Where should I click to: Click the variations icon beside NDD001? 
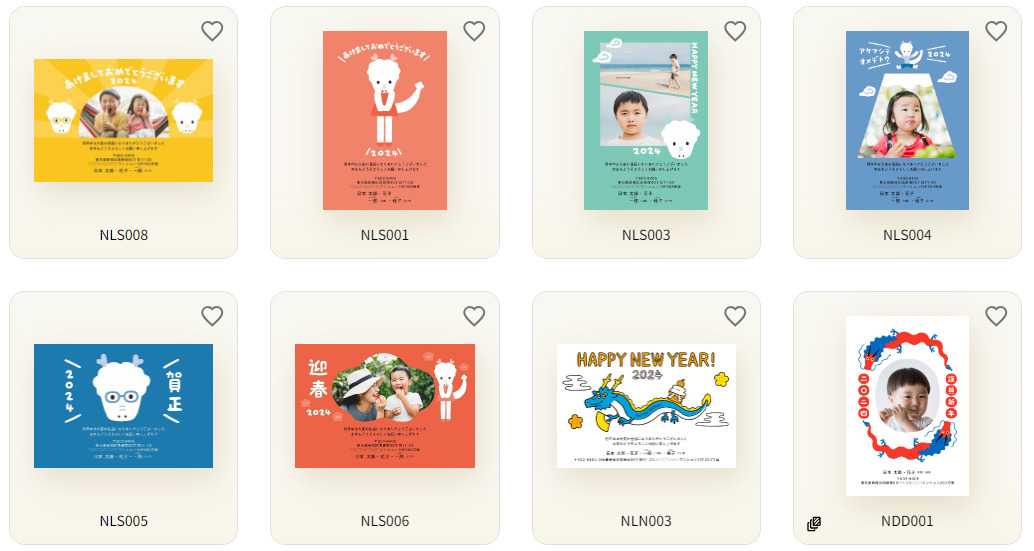(x=814, y=524)
